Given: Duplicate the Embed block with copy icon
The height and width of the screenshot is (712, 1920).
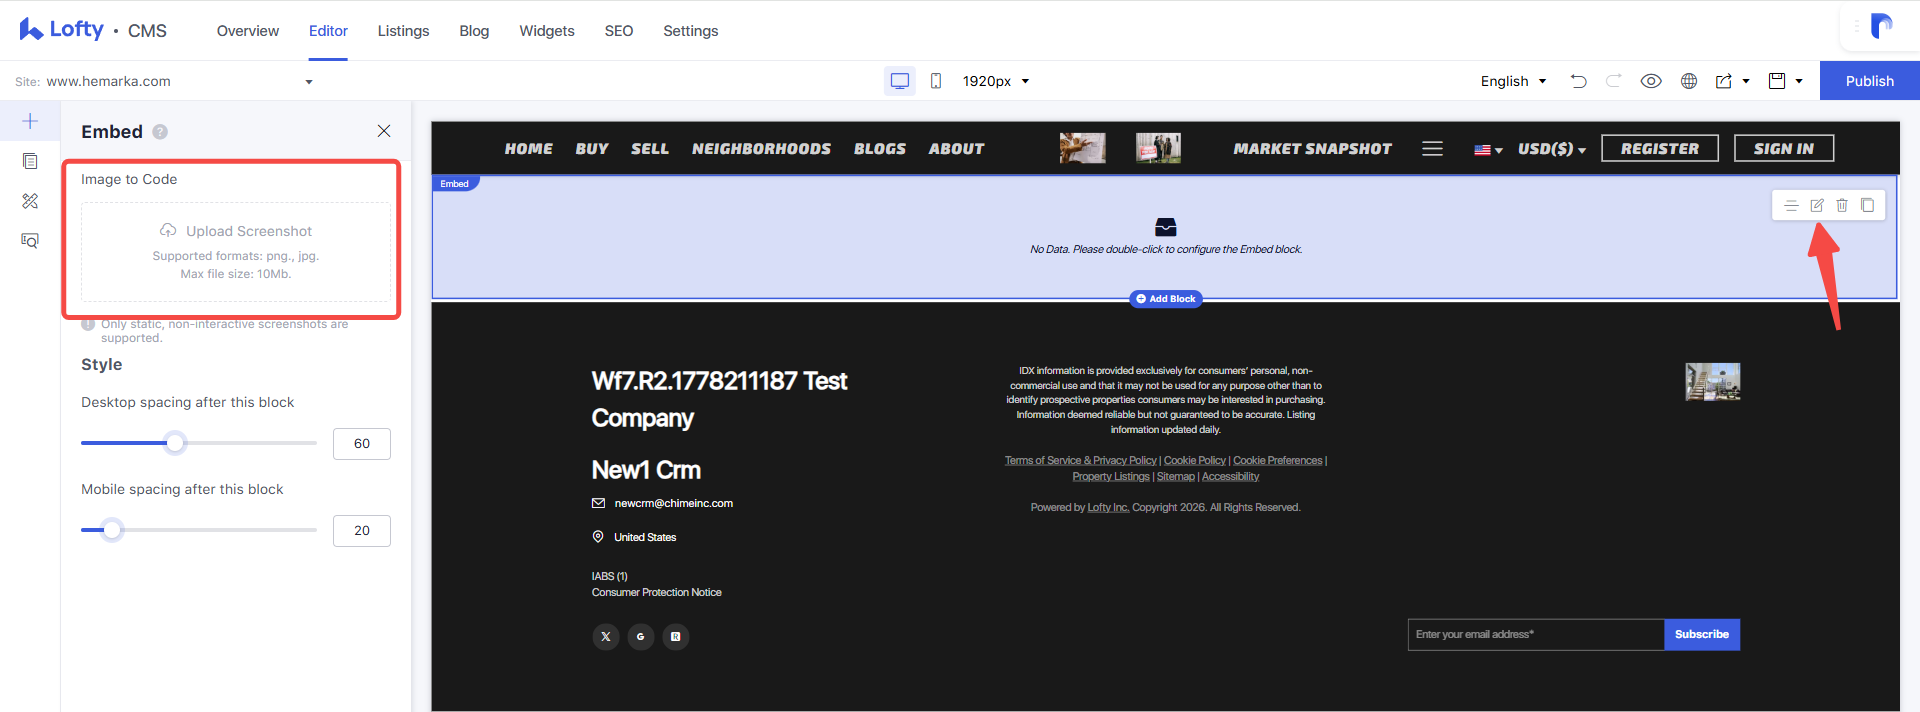Looking at the screenshot, I should click(x=1867, y=205).
